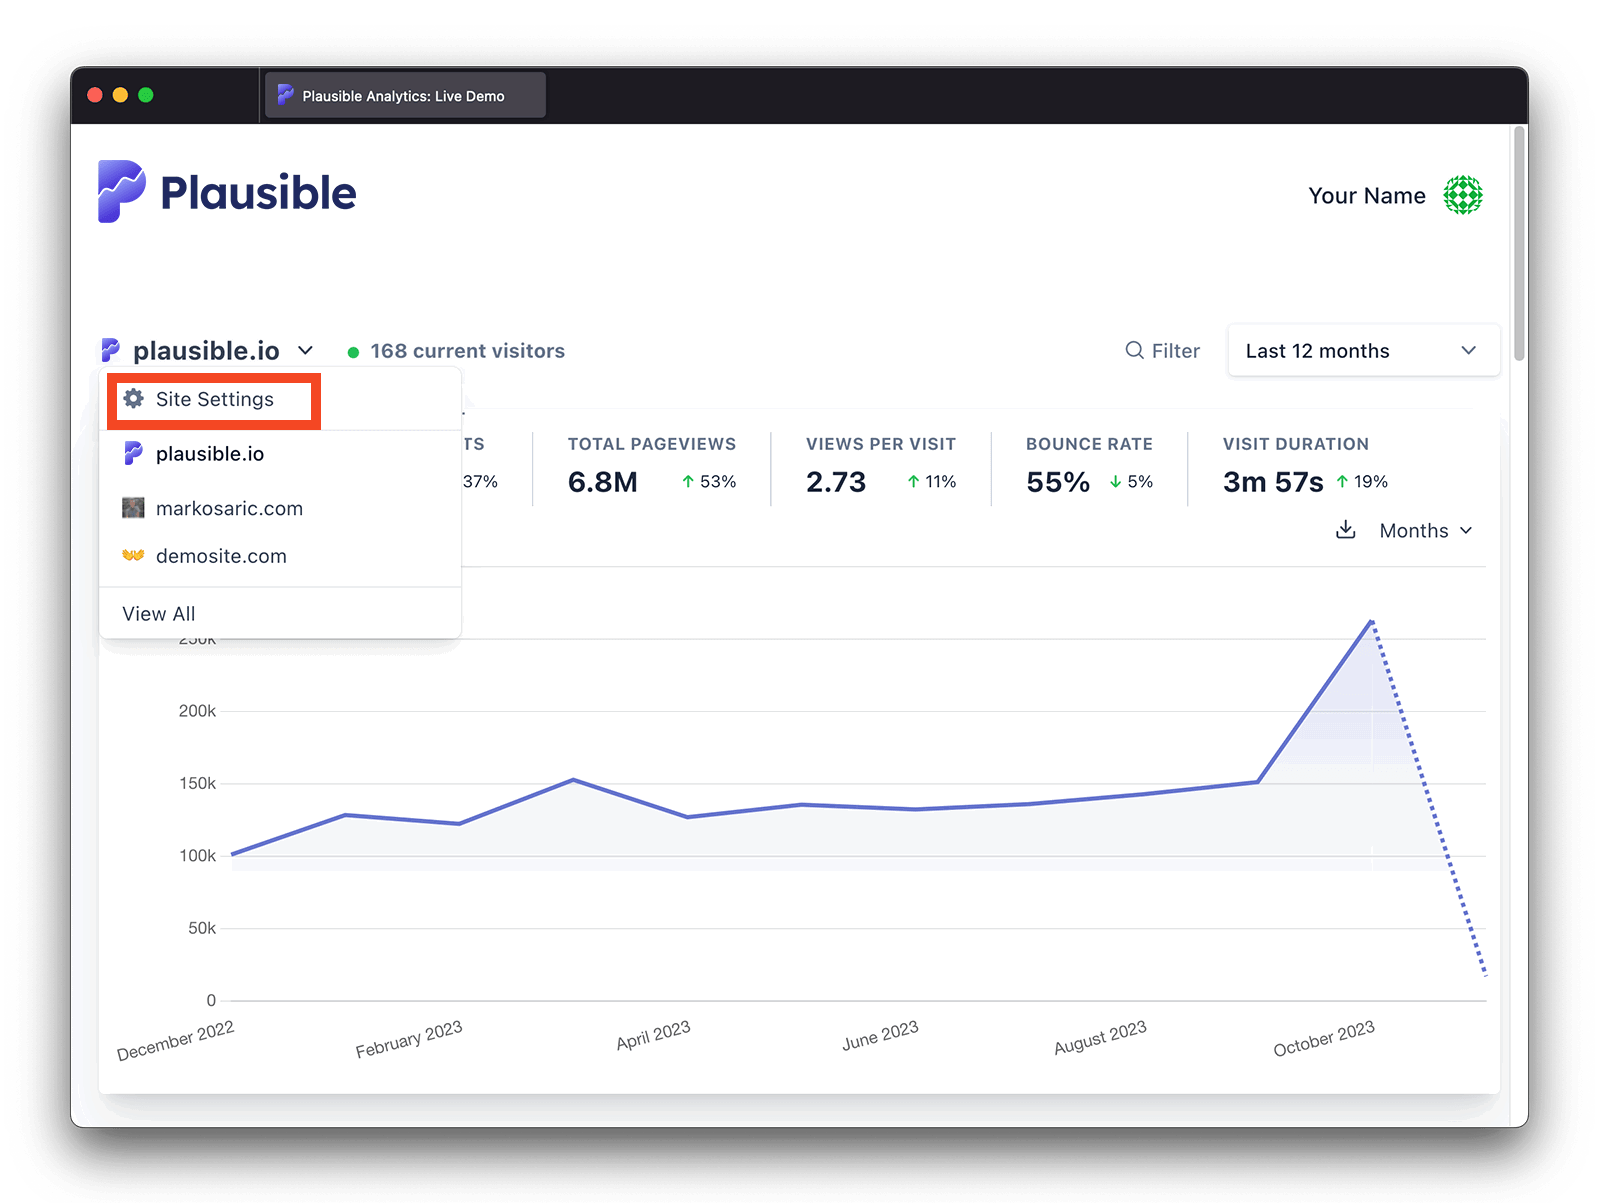
Task: Click the View All link
Action: coord(158,613)
